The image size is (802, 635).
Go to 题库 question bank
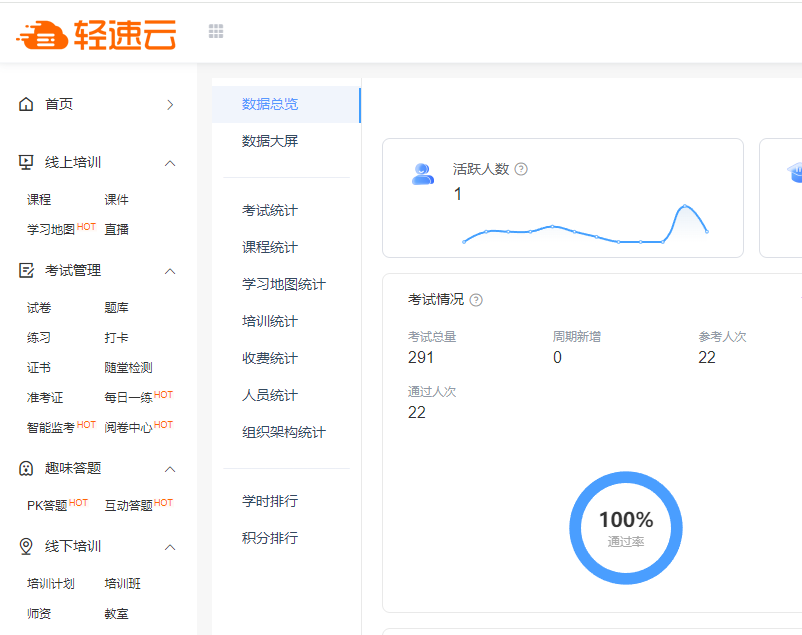(116, 308)
